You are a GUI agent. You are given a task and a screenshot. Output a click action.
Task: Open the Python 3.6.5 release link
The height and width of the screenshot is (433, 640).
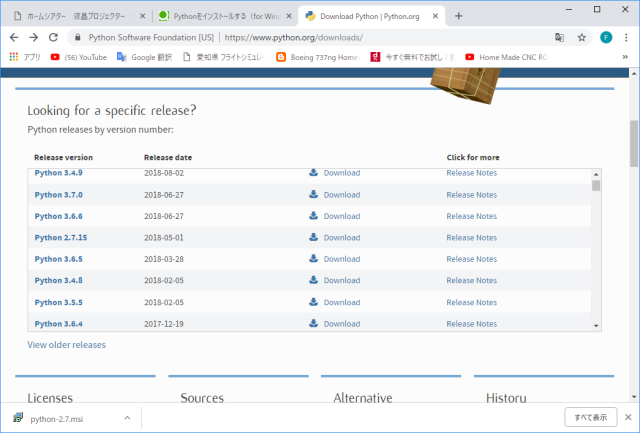(58, 259)
